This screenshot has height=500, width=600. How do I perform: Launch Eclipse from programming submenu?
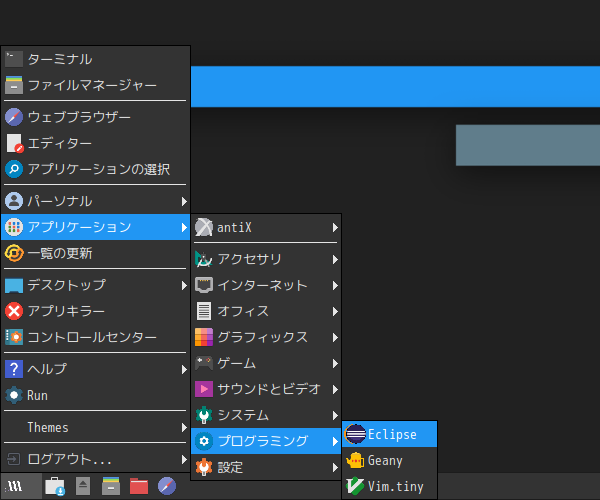click(x=390, y=434)
